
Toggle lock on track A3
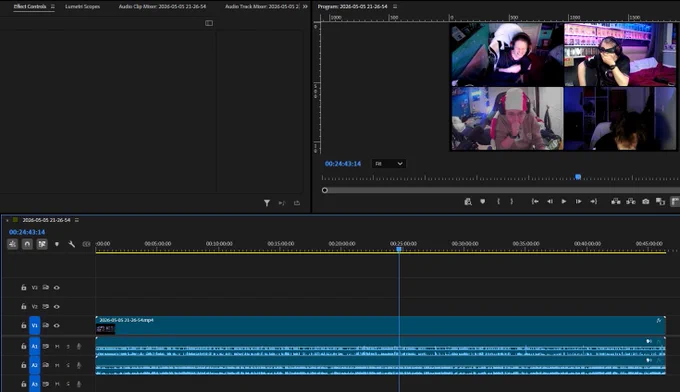tap(23, 384)
